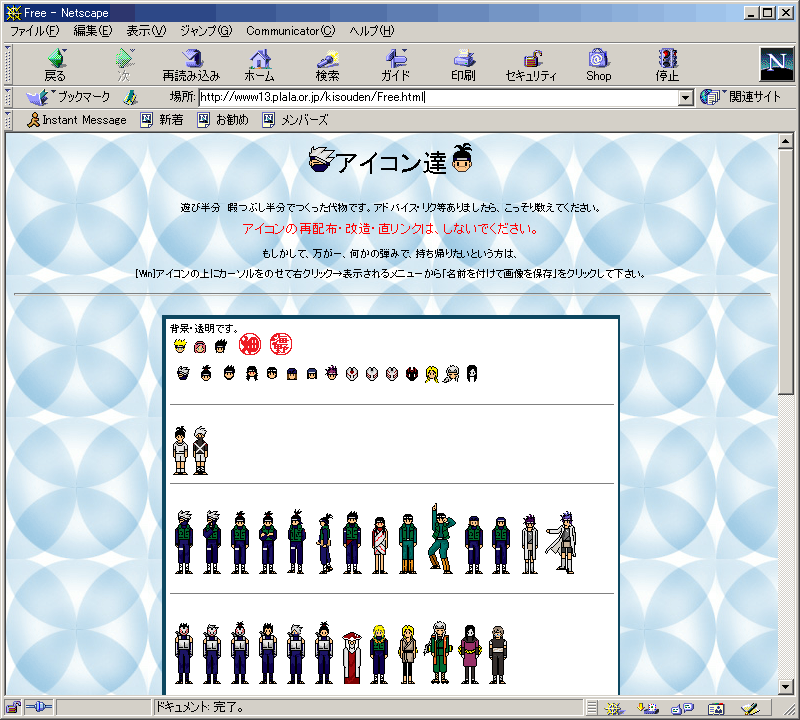Click the 背景・透明です。 caption text
This screenshot has width=800, height=720.
click(203, 328)
